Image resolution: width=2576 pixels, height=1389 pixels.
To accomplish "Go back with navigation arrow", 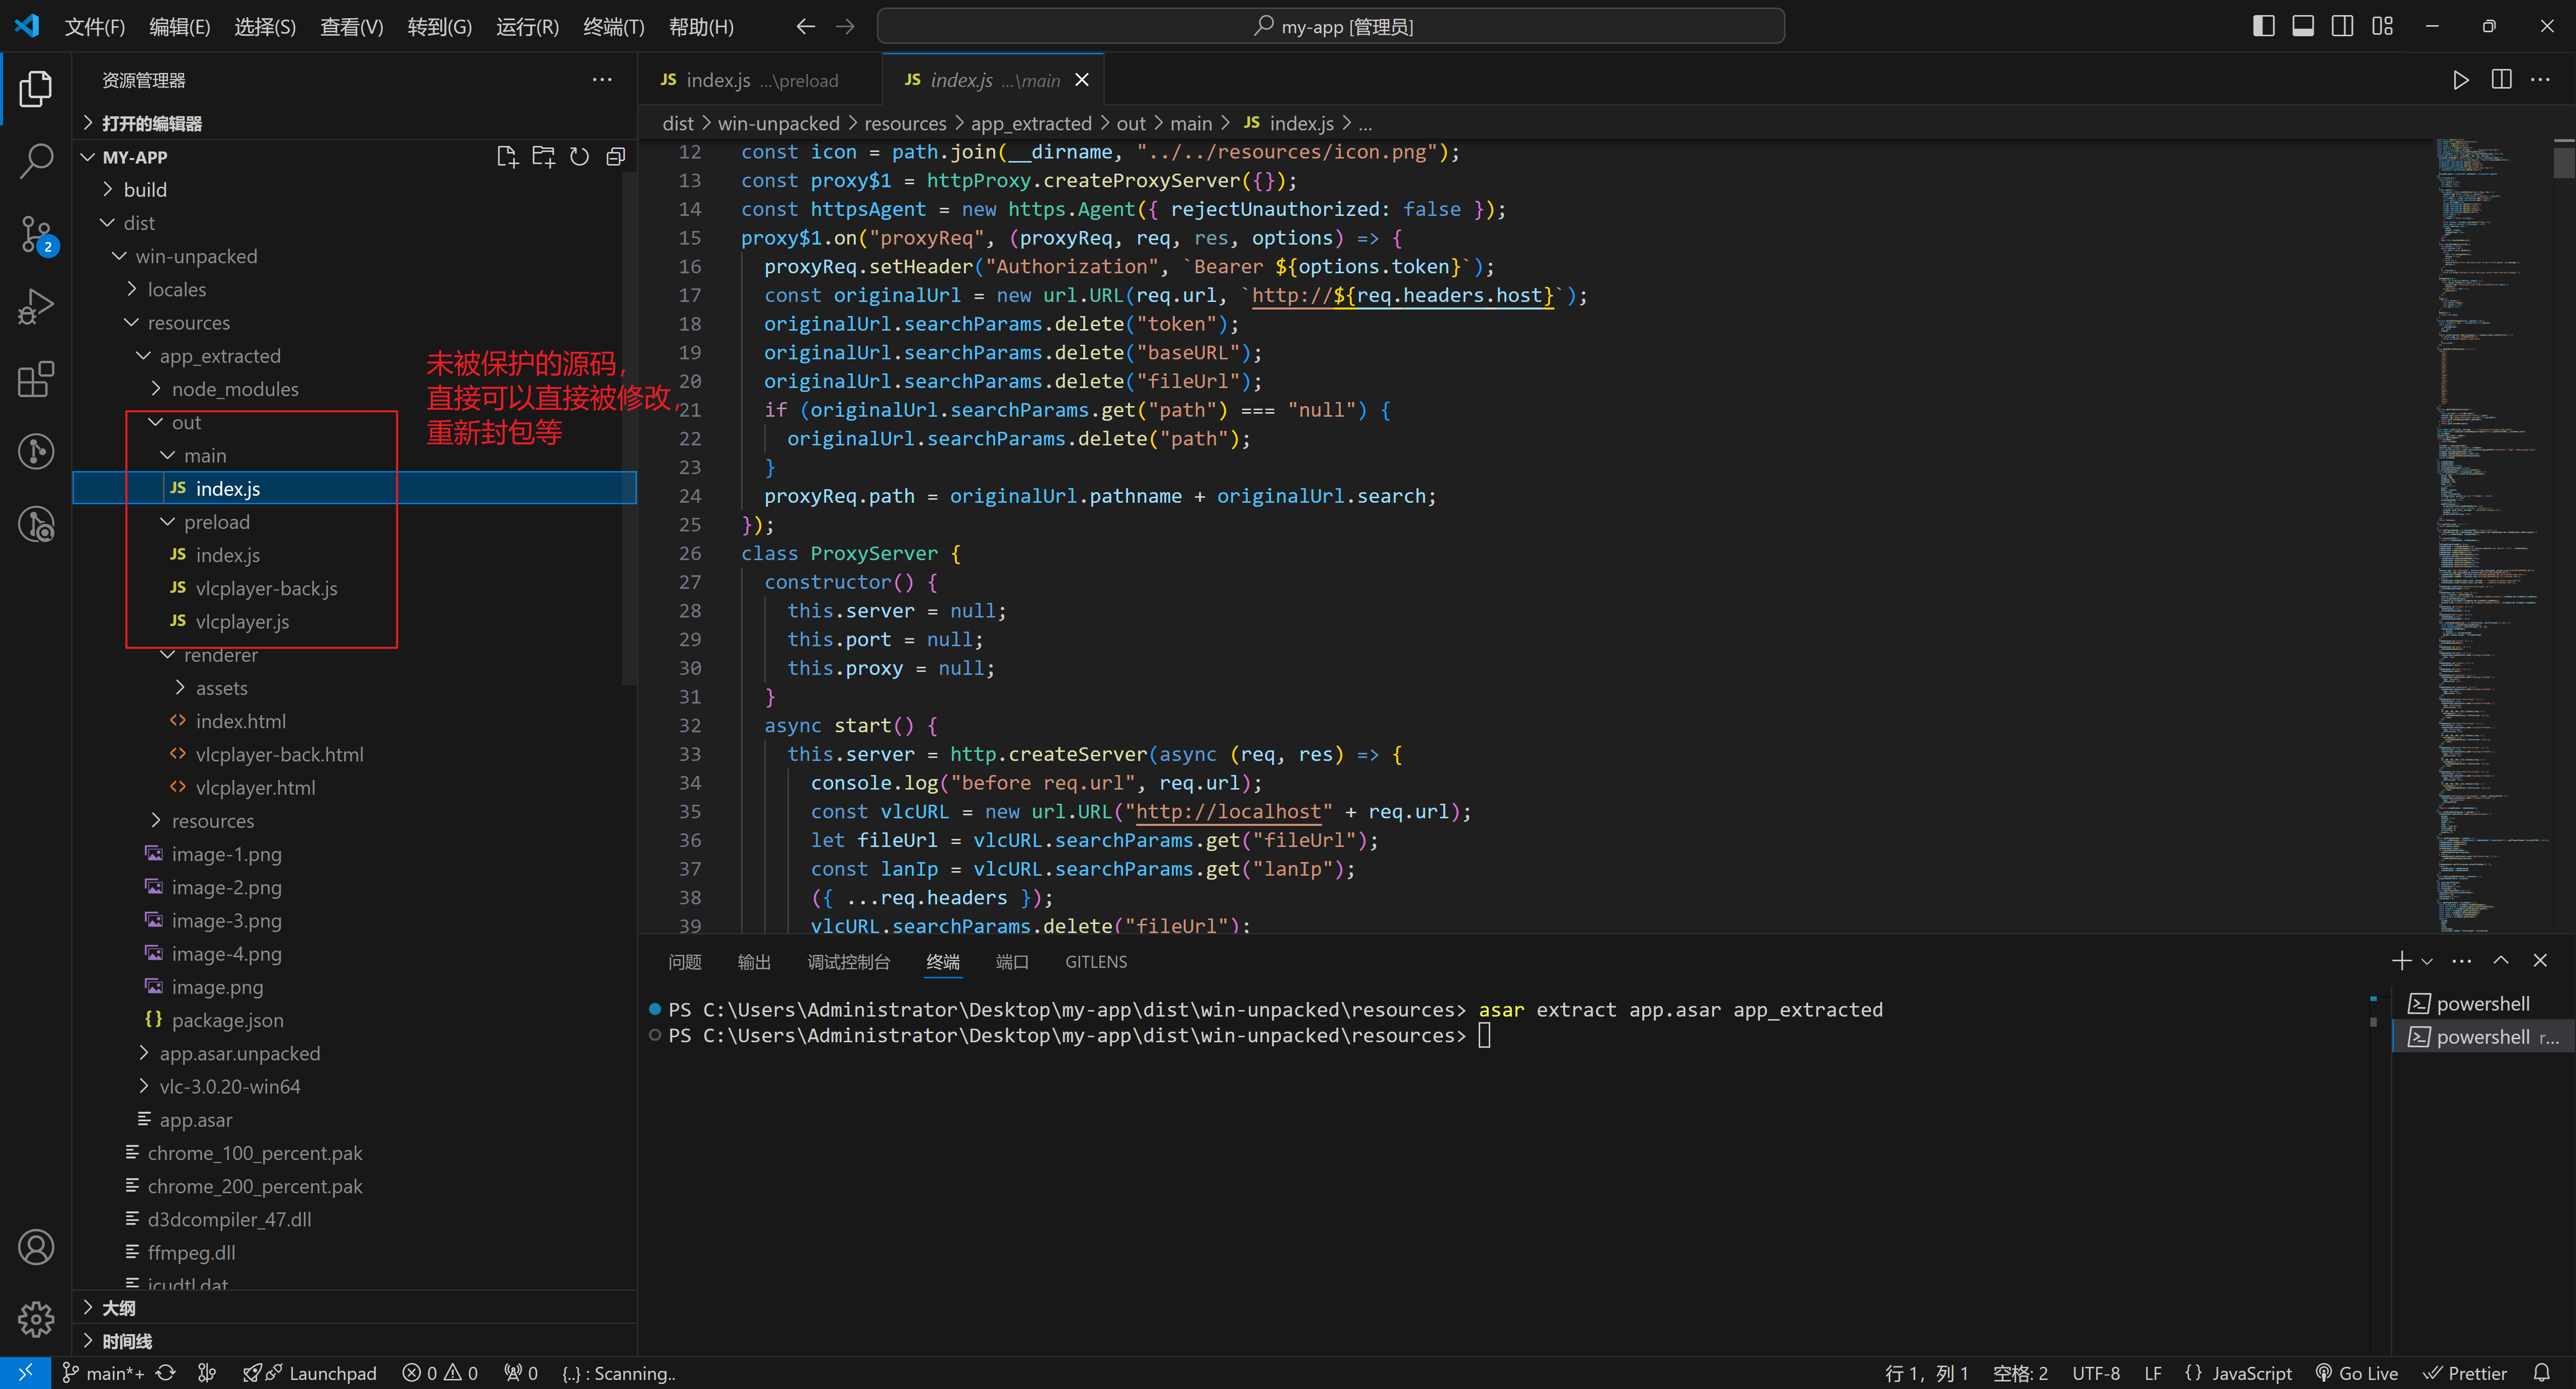I will (x=805, y=27).
